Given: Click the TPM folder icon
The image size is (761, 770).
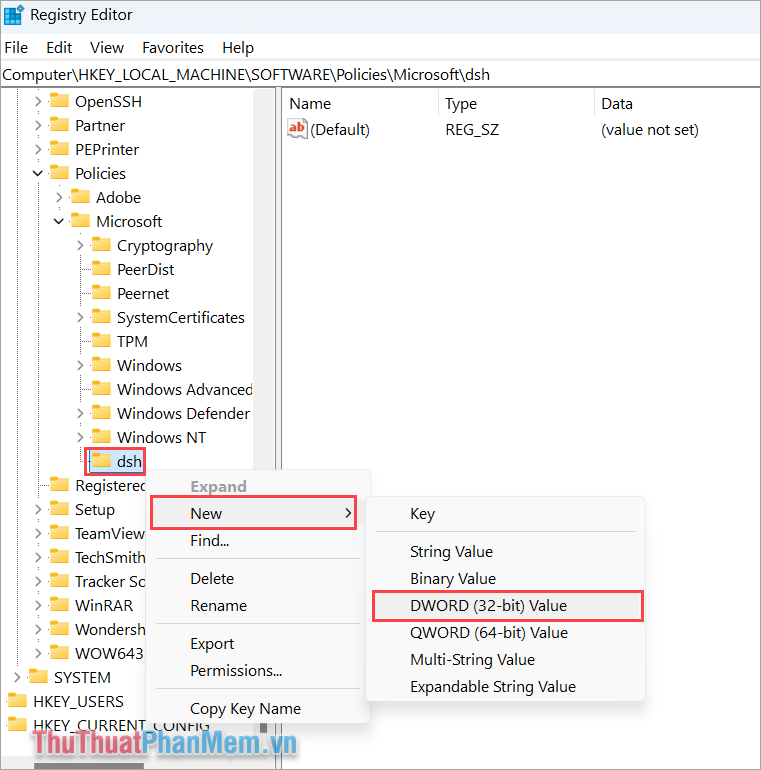Looking at the screenshot, I should 101,341.
